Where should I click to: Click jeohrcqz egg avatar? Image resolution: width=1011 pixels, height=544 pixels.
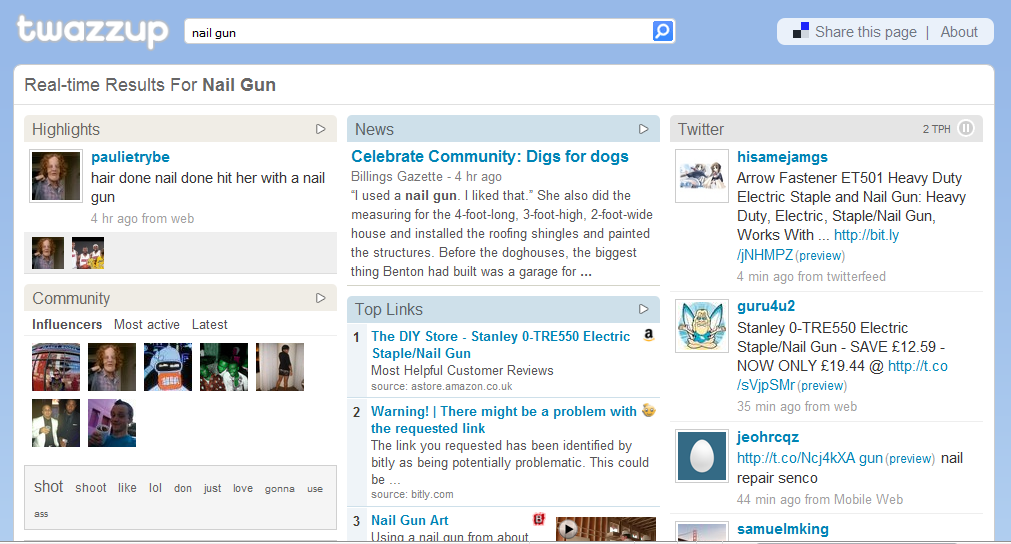coord(701,456)
